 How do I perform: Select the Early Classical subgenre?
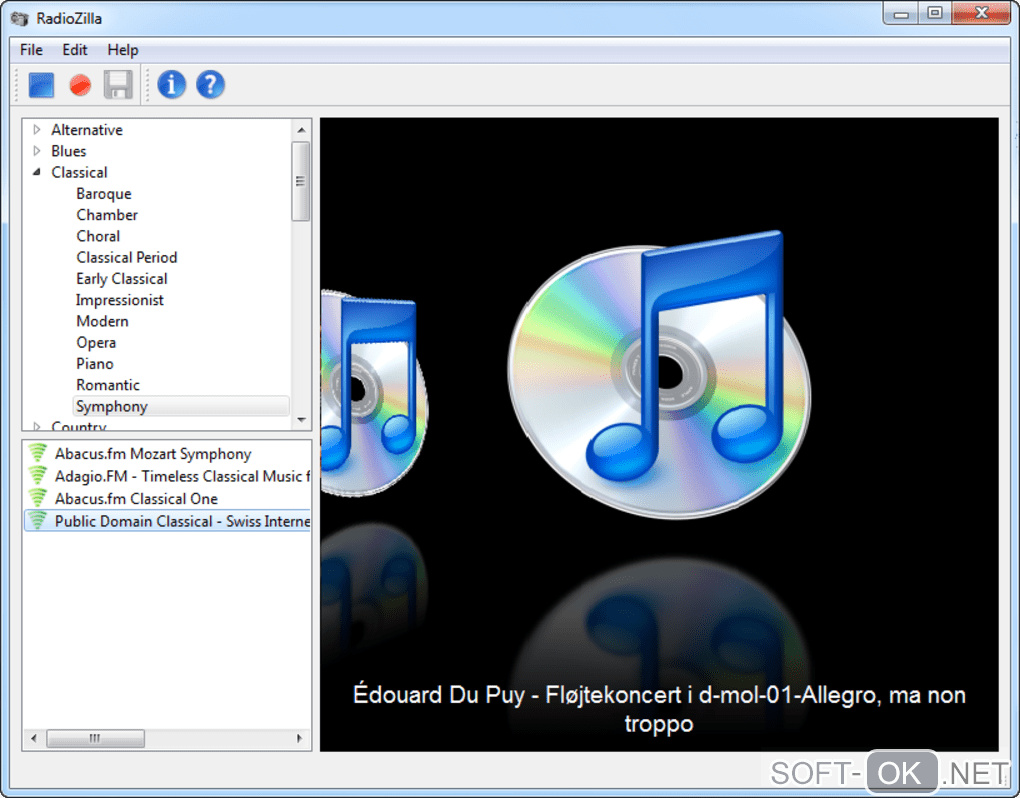click(122, 278)
